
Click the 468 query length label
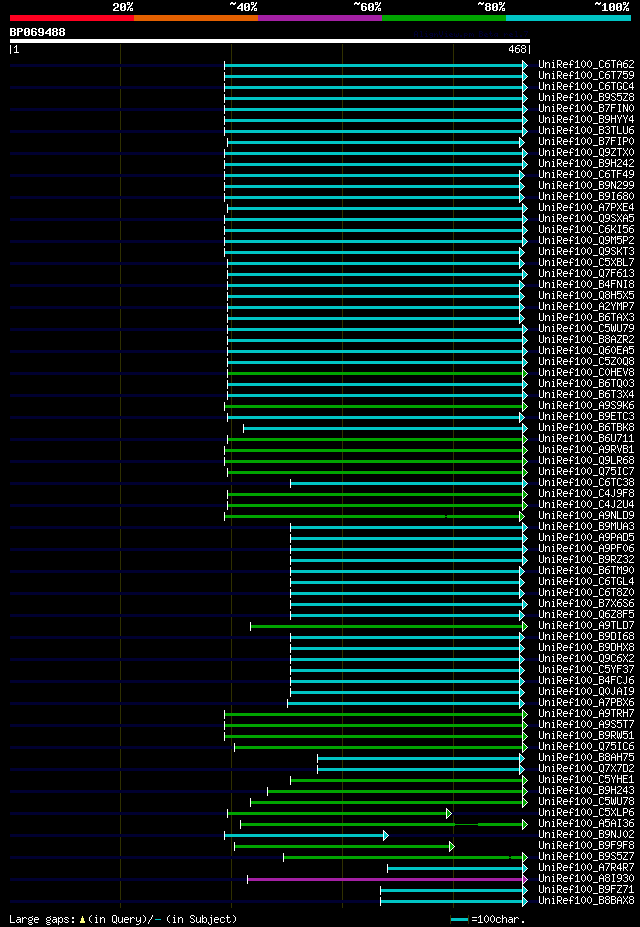pos(517,50)
